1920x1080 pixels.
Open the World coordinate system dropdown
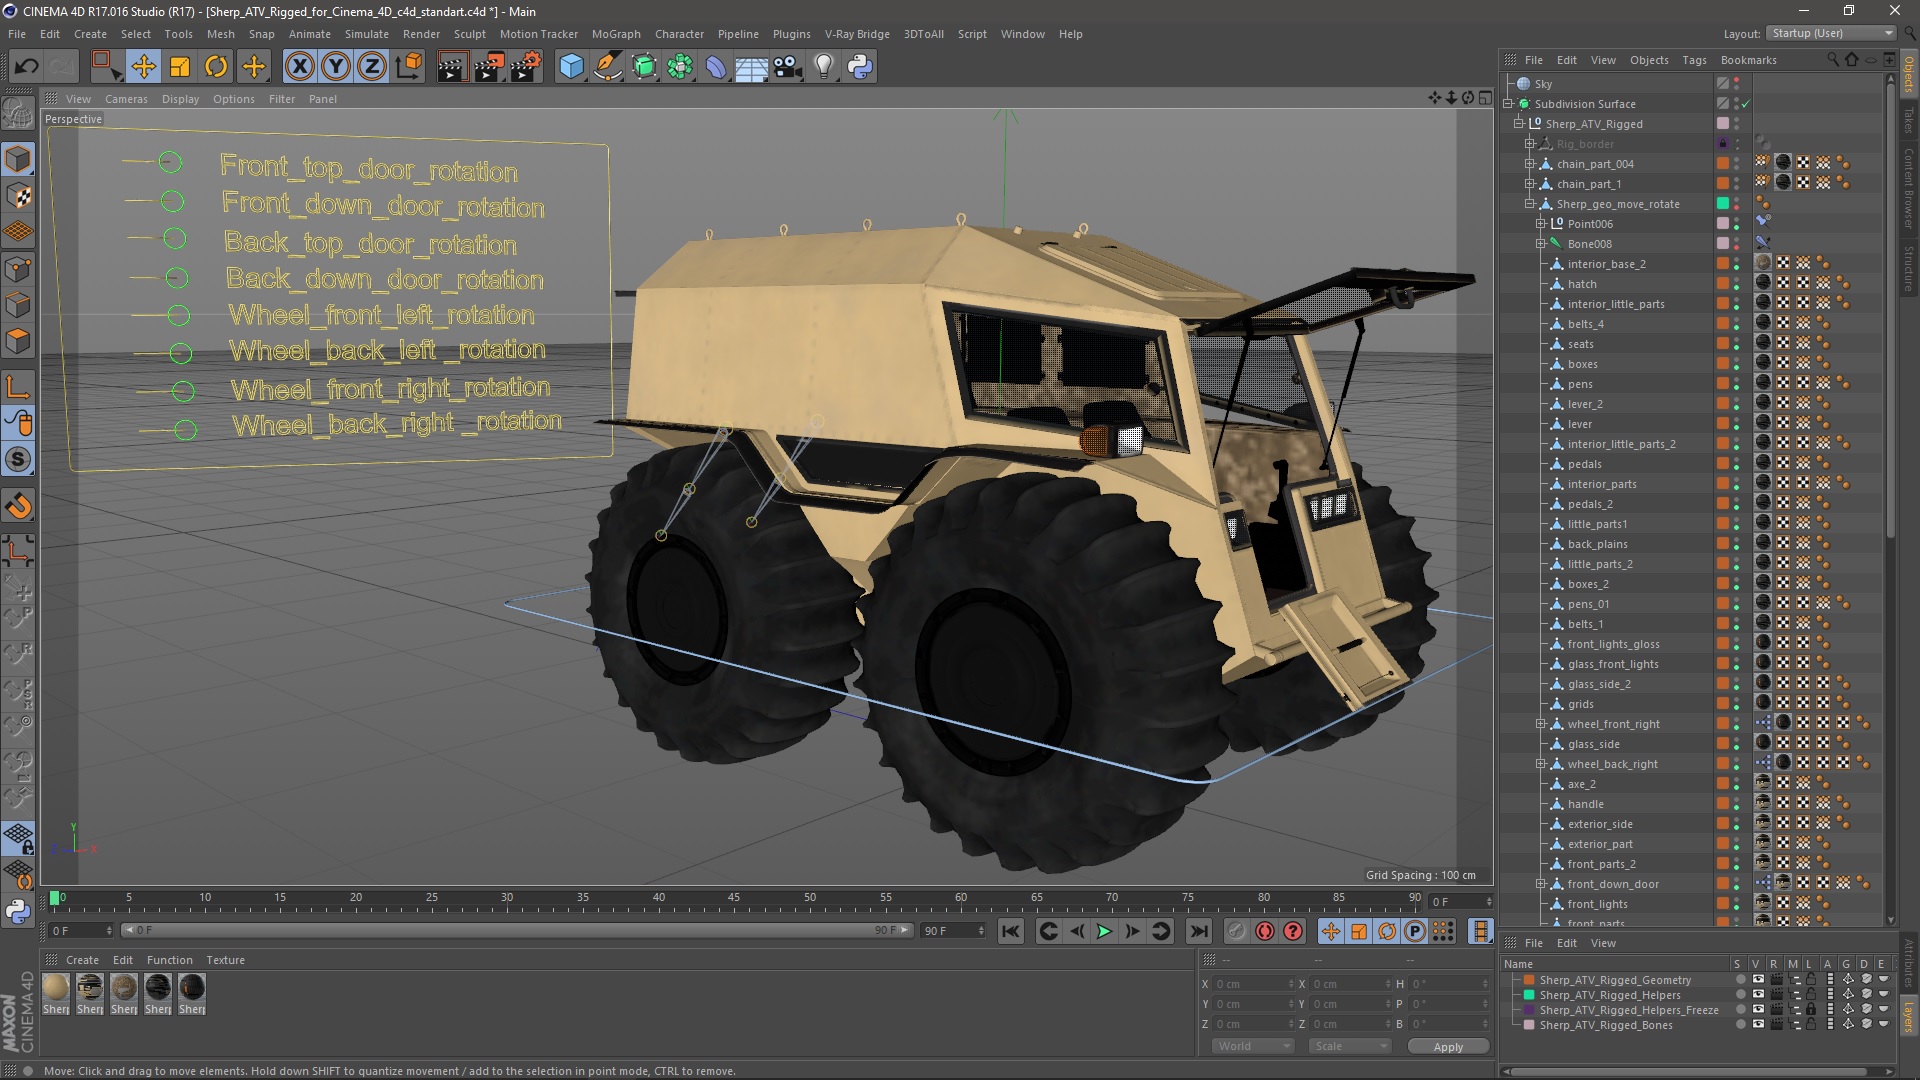pyautogui.click(x=1253, y=1046)
